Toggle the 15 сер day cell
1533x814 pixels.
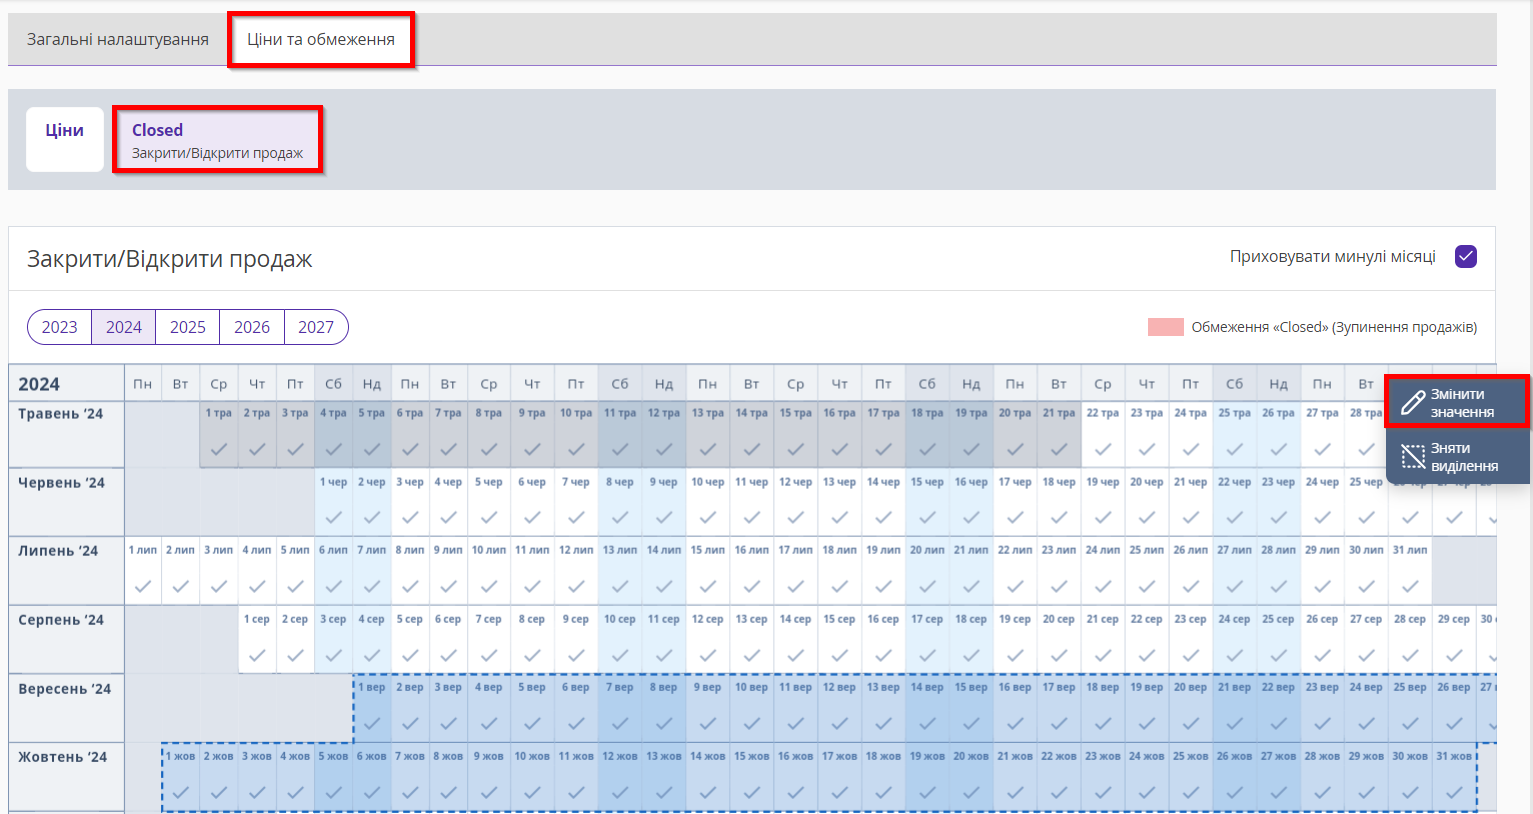pos(839,640)
